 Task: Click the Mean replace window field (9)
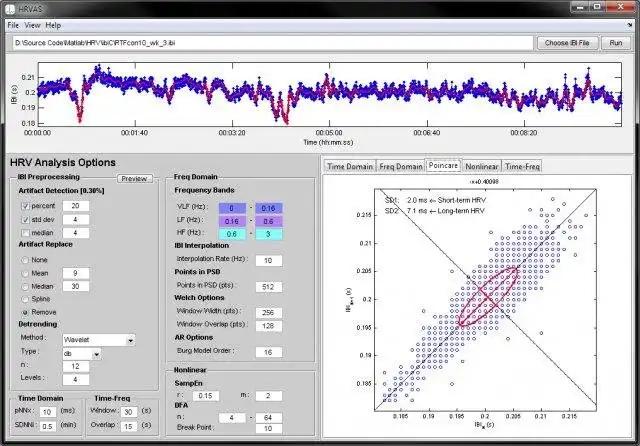pos(76,273)
